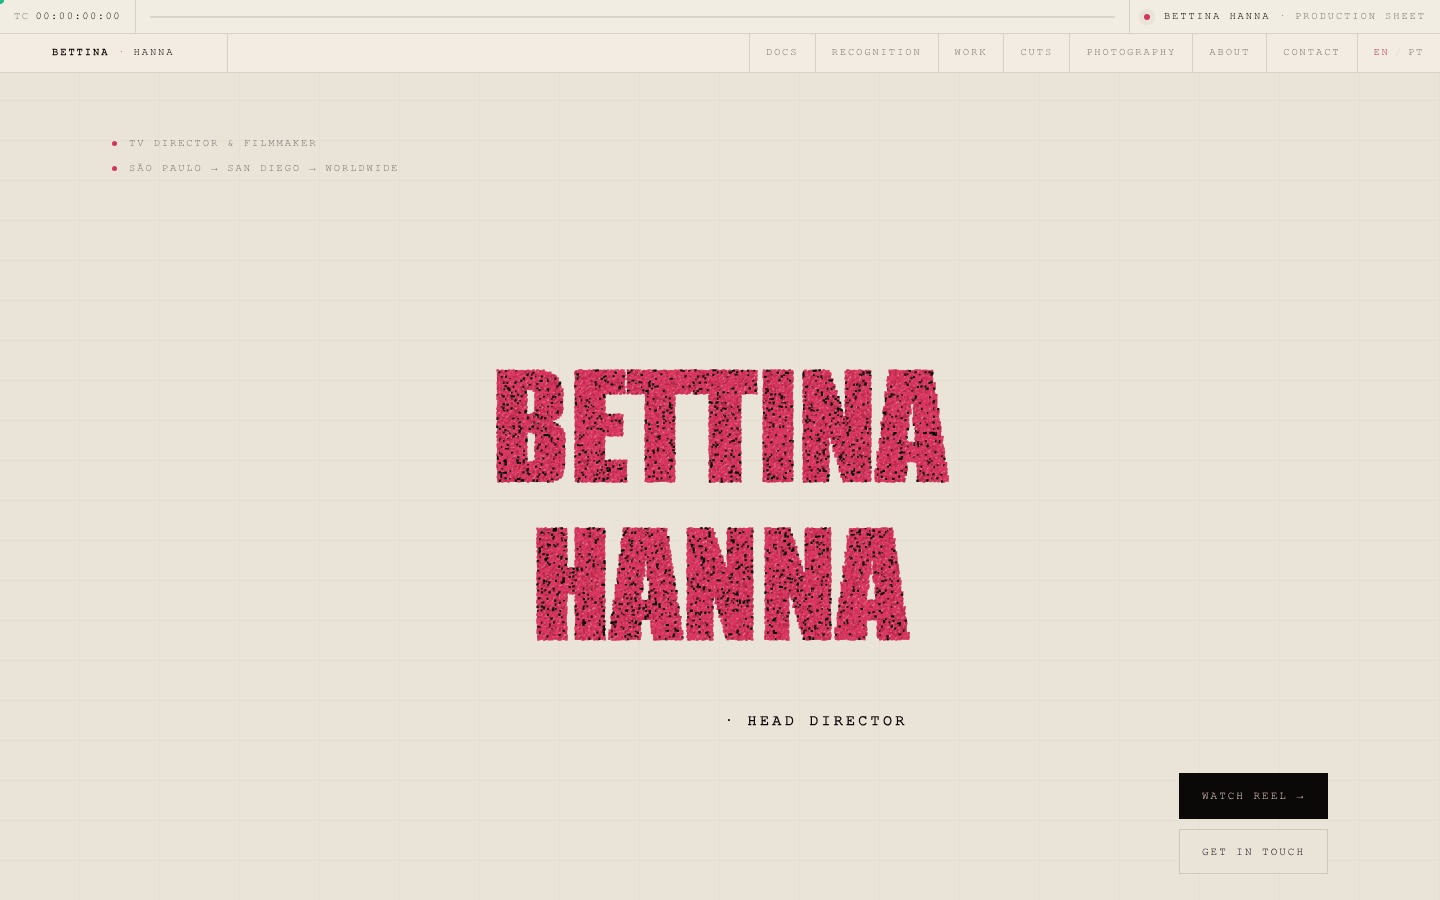
Task: Click the 'São Paulo → San Diego → Worldwide' line
Action: [x=263, y=168]
